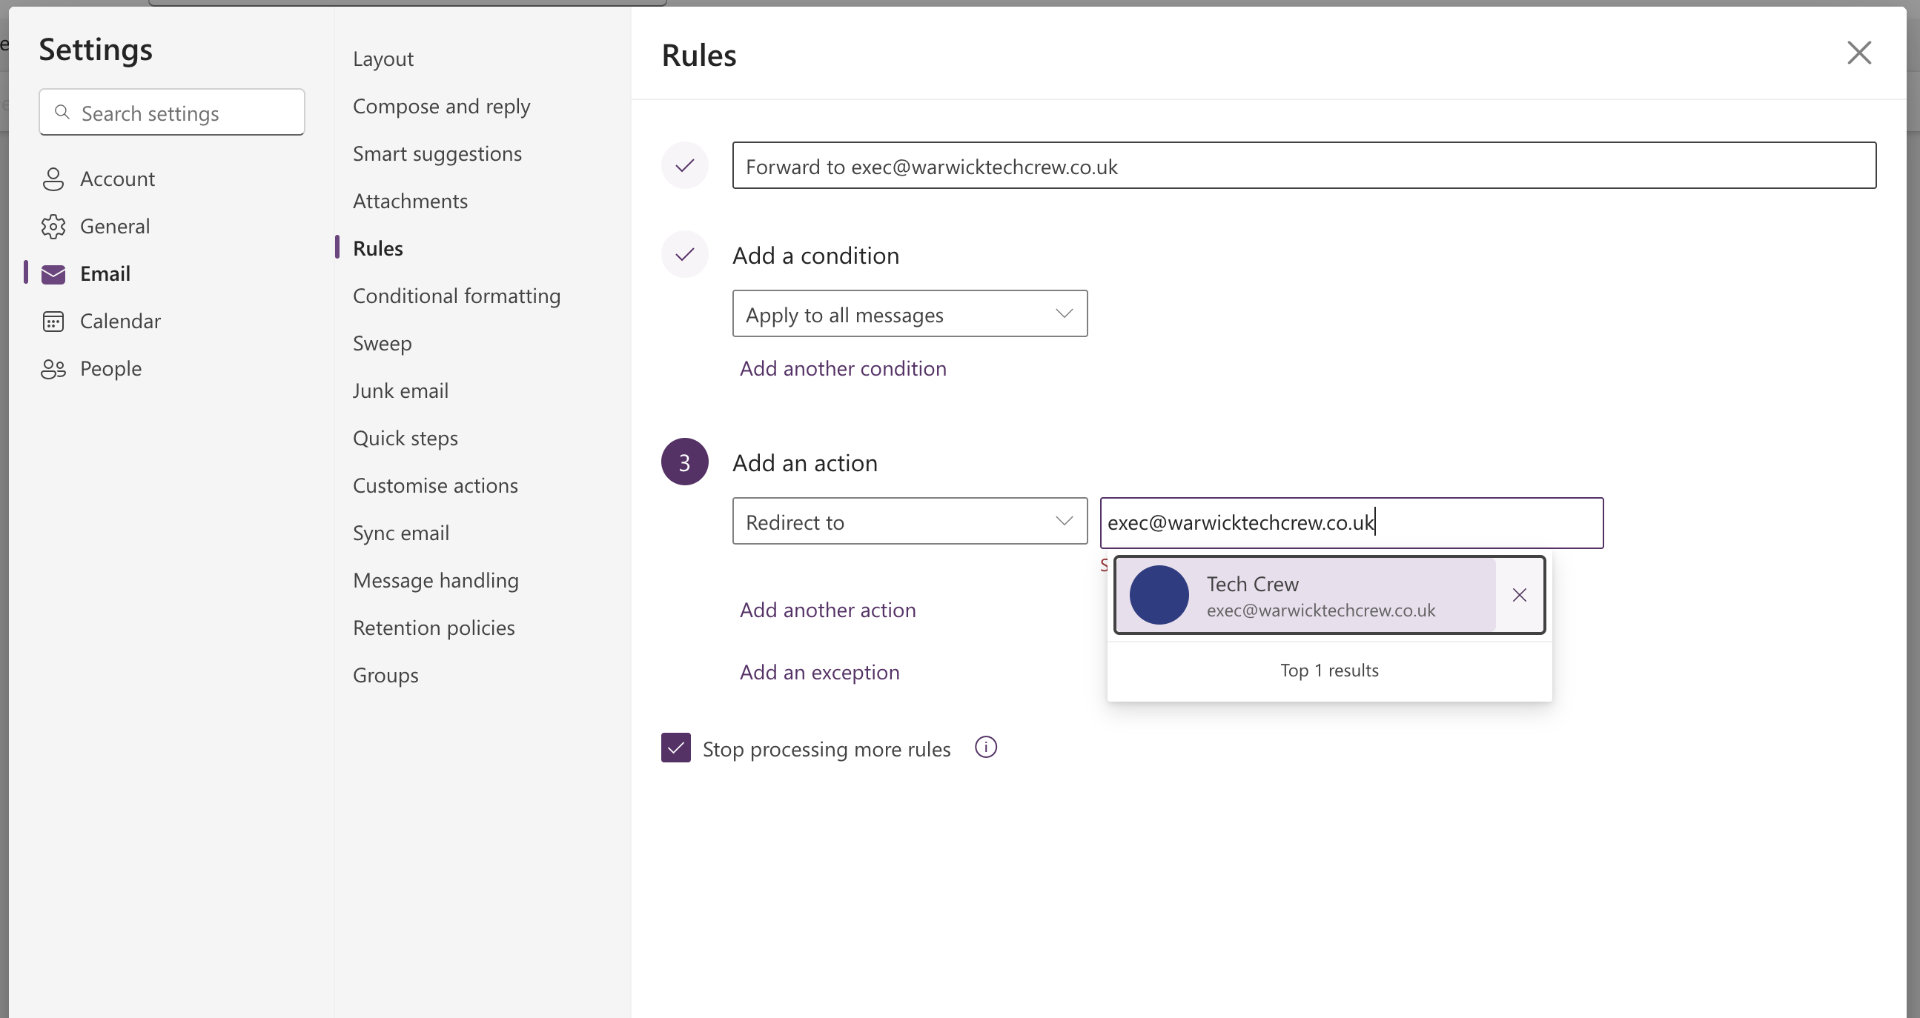Select the Calendar icon in sidebar
Viewport: 1920px width, 1018px height.
pos(53,321)
